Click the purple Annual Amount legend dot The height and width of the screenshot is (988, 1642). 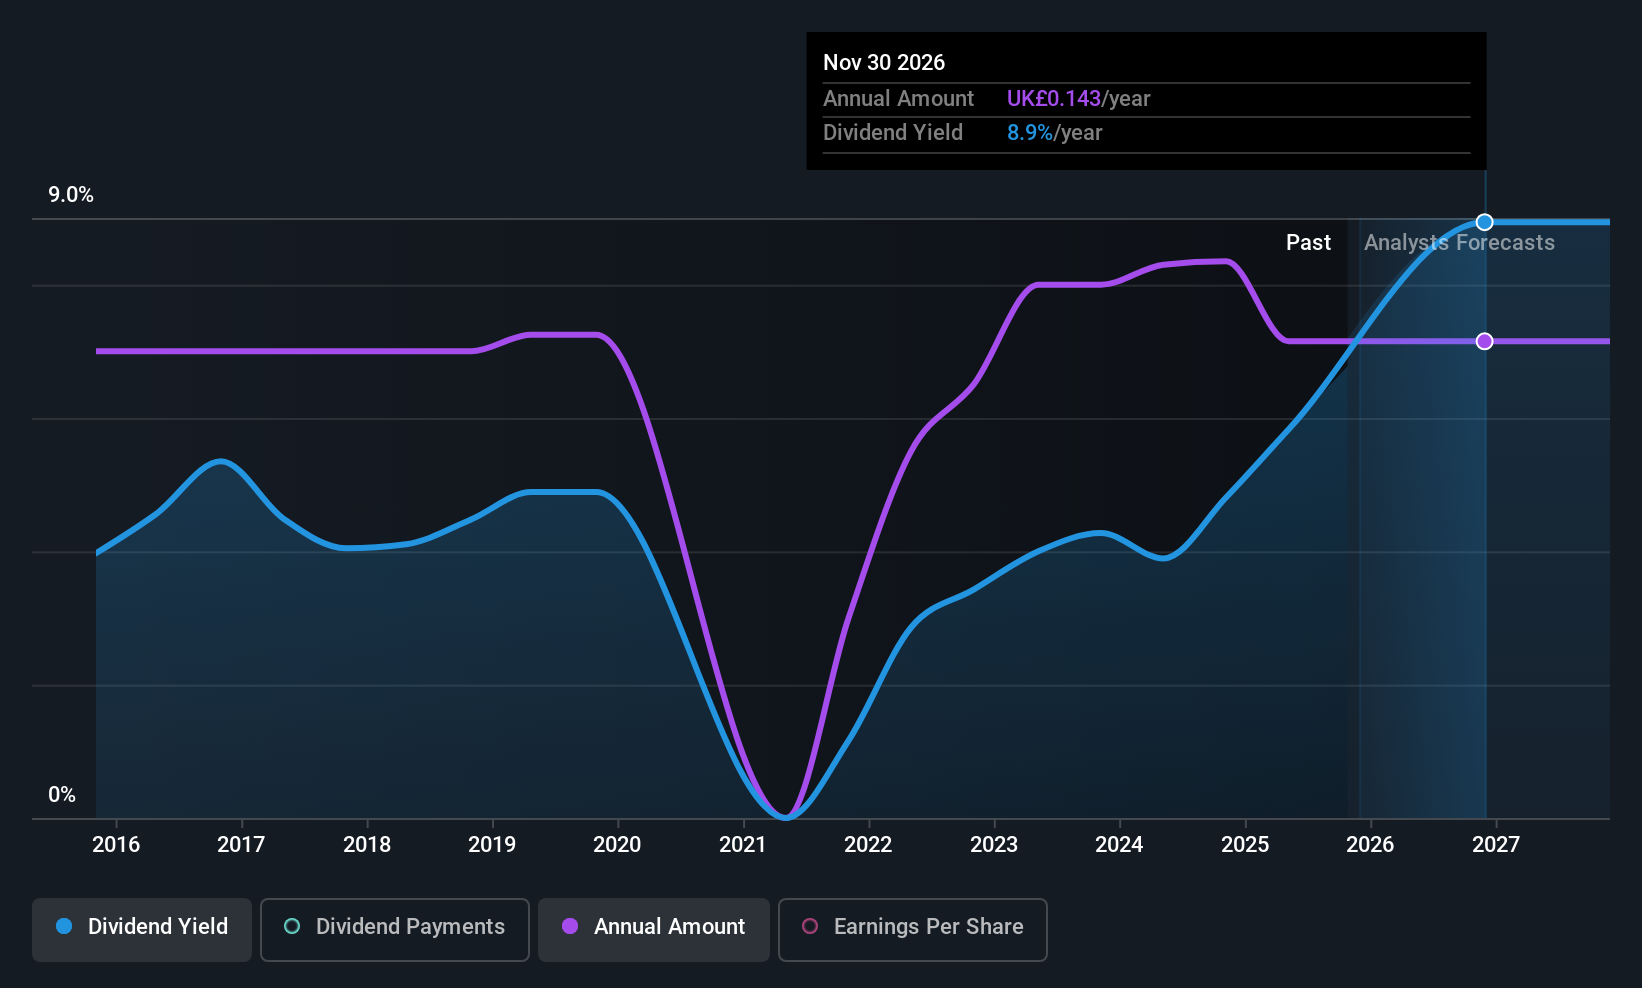[570, 926]
